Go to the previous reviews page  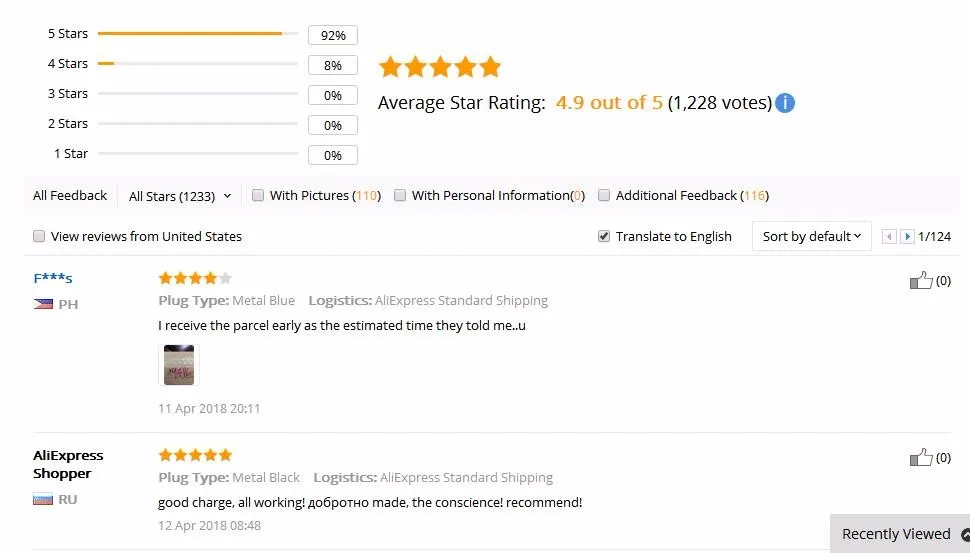click(889, 237)
